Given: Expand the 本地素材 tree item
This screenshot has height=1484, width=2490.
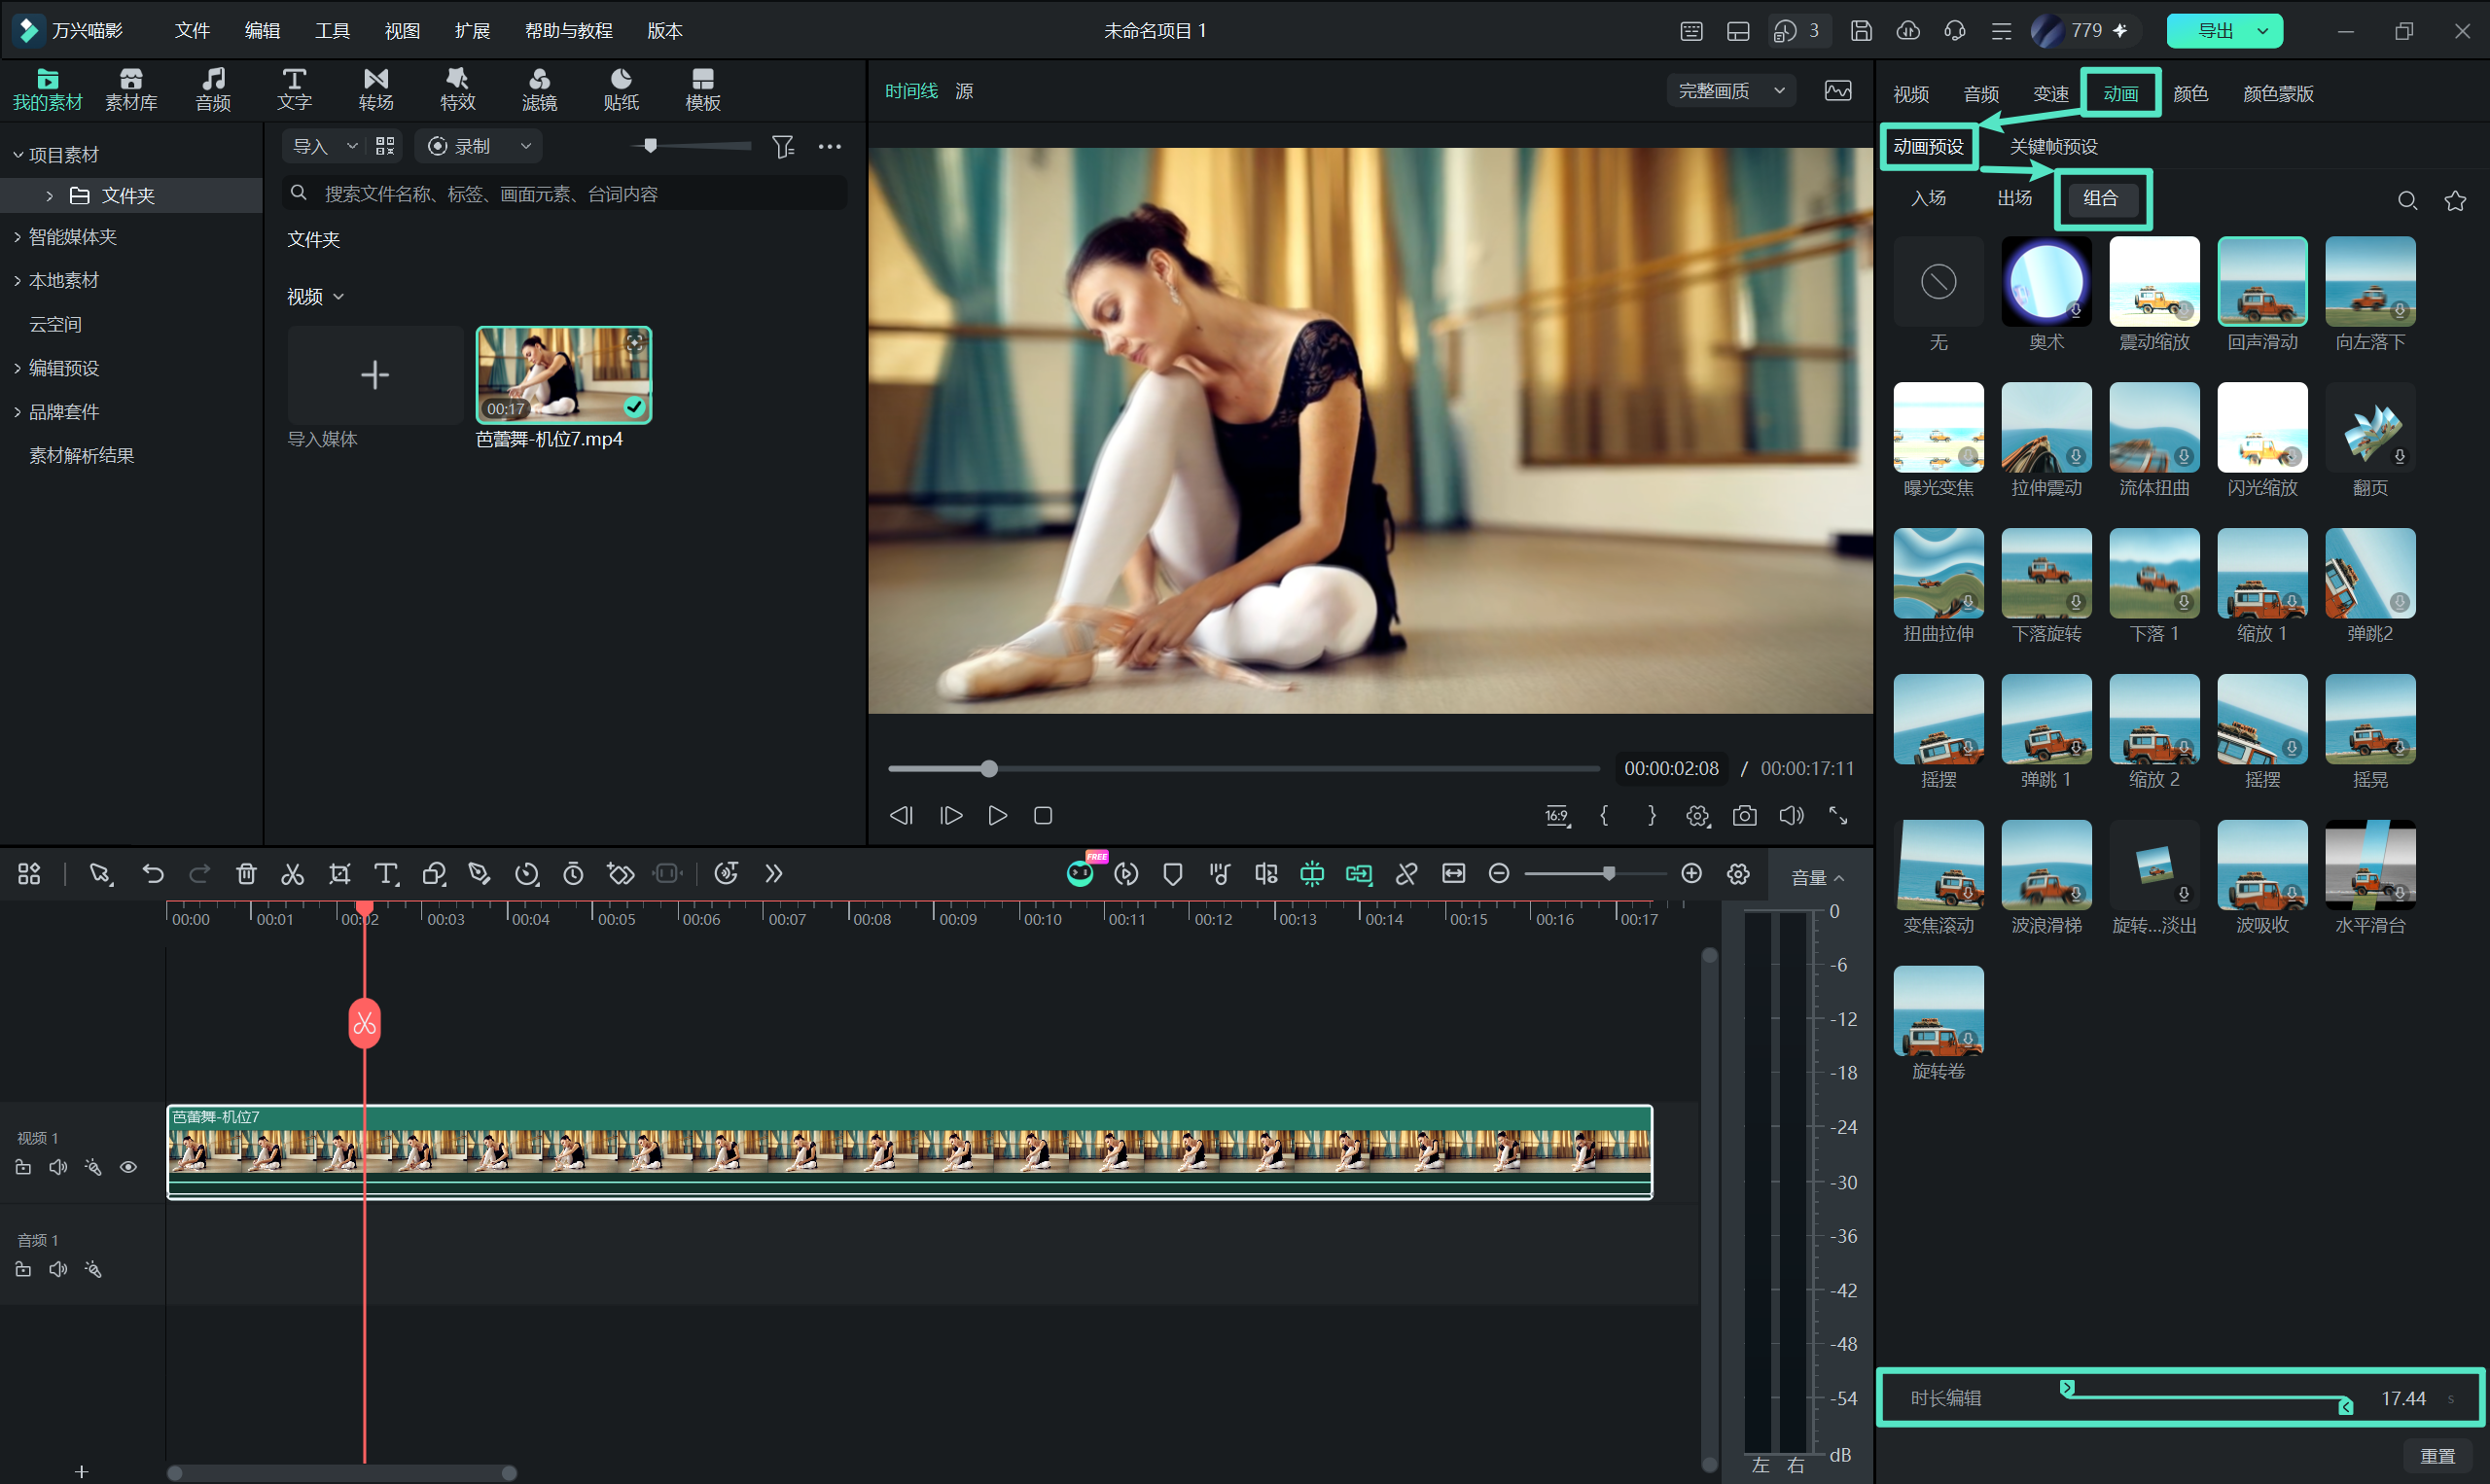Looking at the screenshot, I should click(x=17, y=281).
